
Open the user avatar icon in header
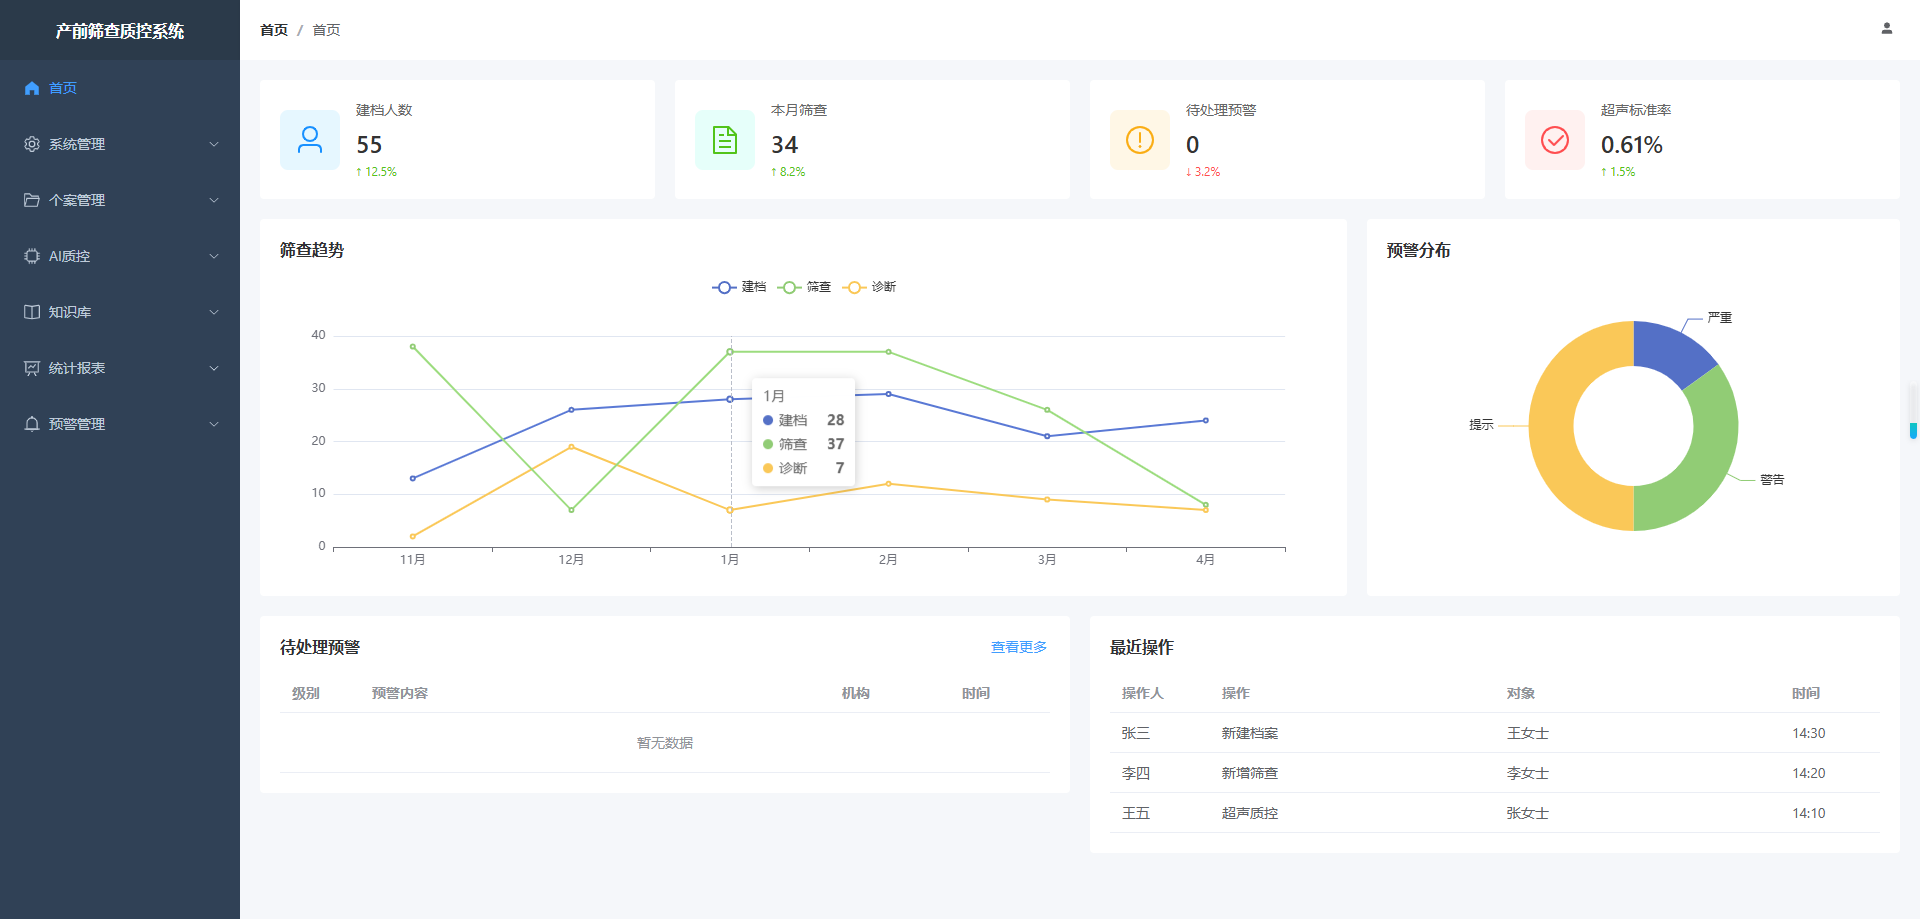click(x=1886, y=29)
